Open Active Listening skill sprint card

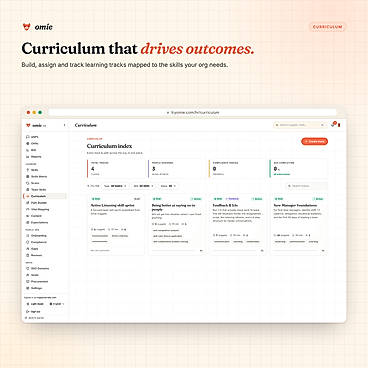tap(116, 224)
